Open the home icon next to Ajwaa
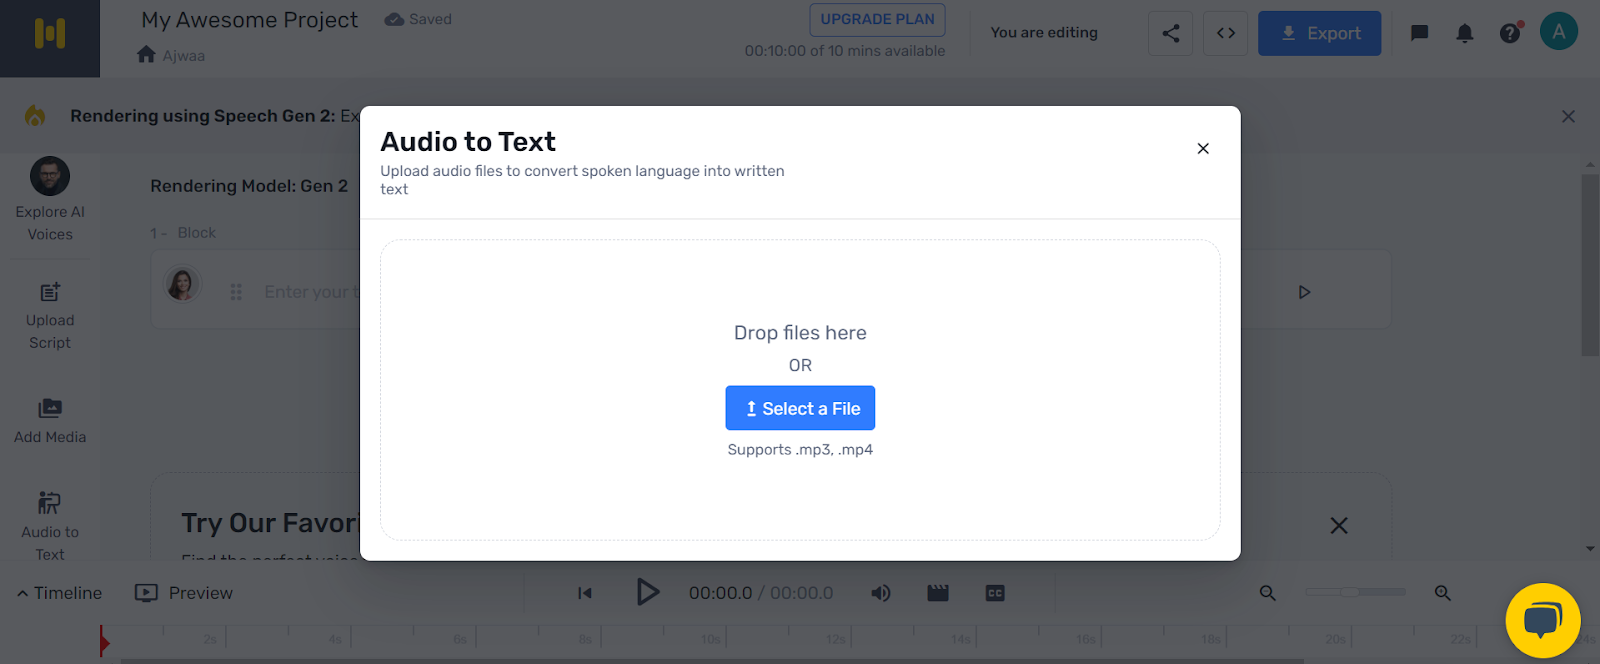The image size is (1600, 664). point(146,54)
